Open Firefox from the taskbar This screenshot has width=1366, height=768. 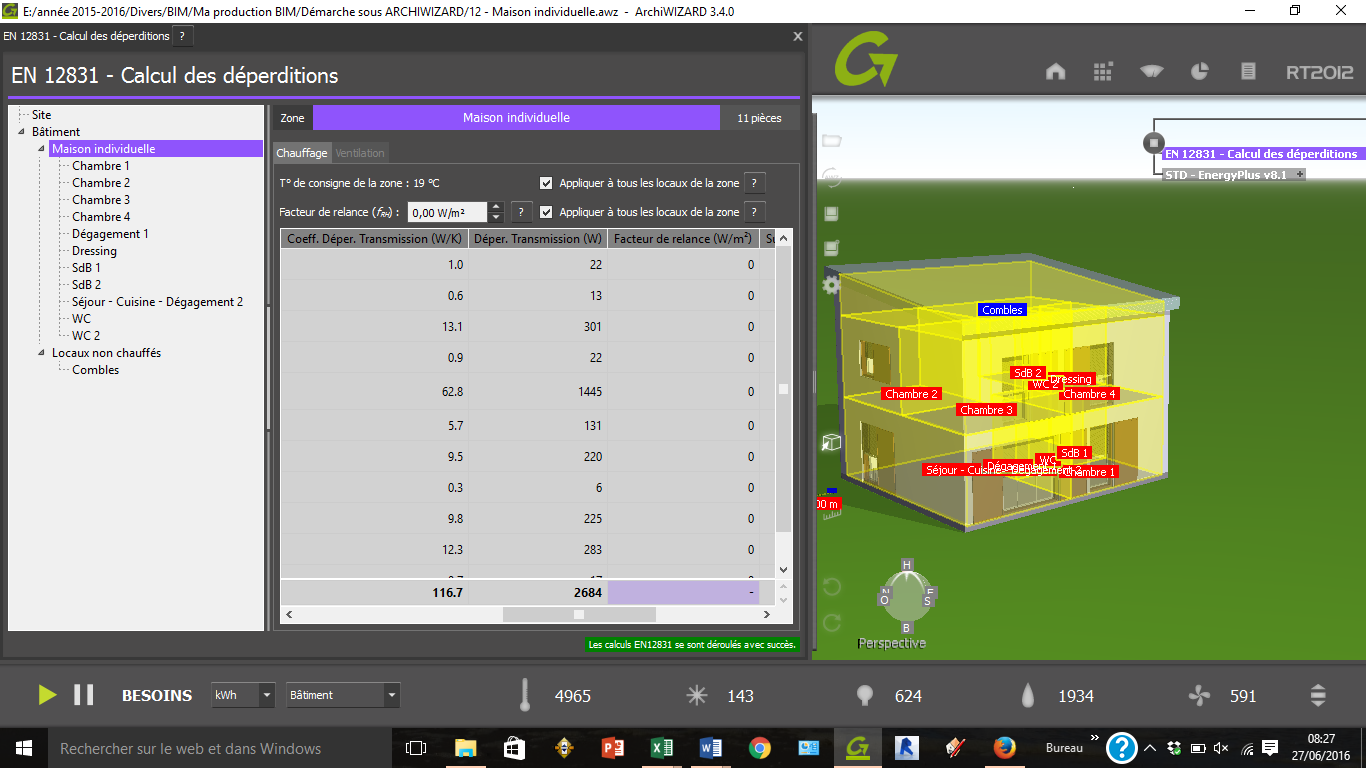pos(1005,748)
